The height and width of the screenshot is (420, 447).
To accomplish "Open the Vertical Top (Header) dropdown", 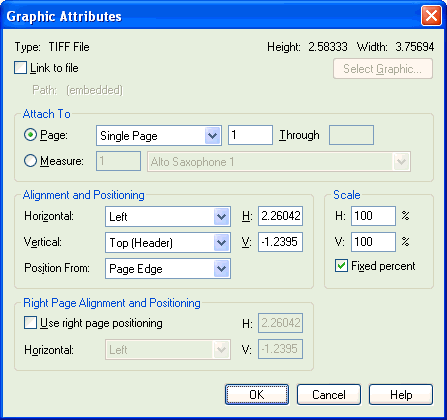I will [168, 242].
